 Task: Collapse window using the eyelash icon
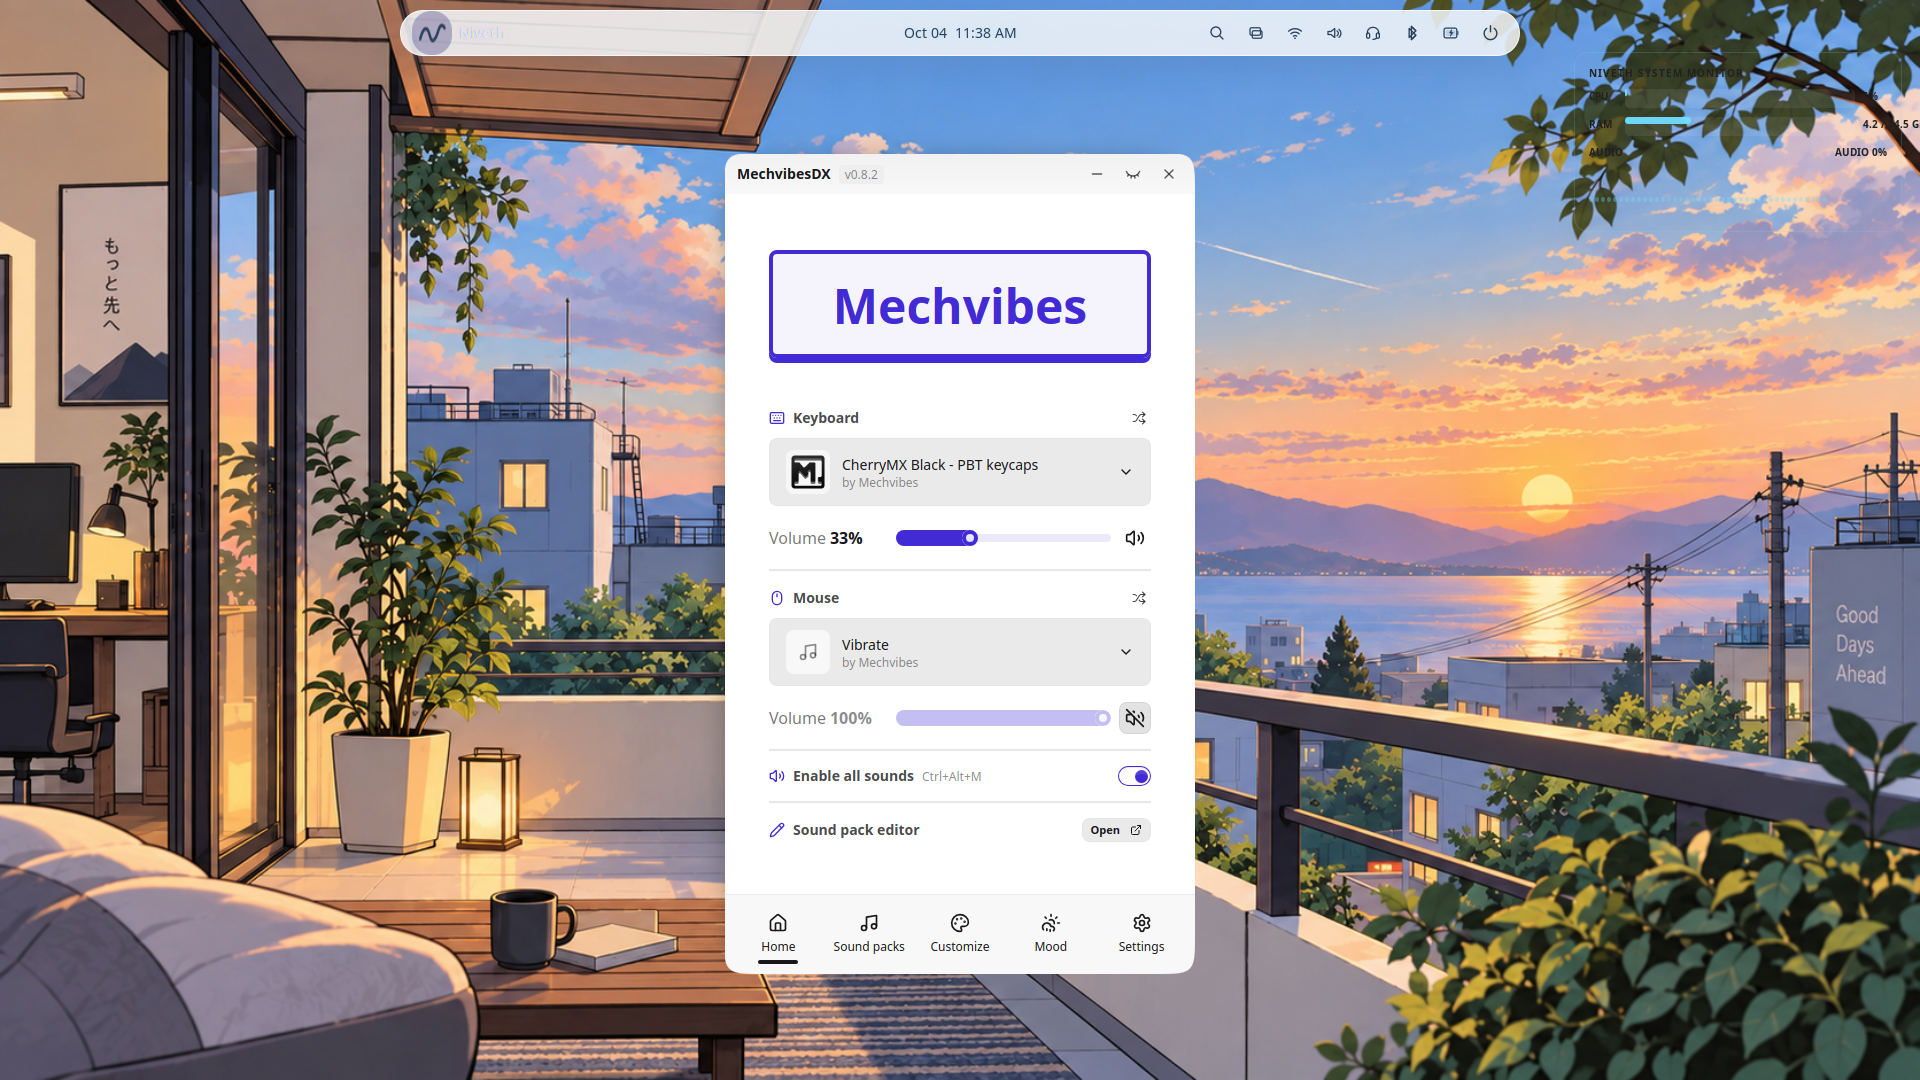[1133, 174]
